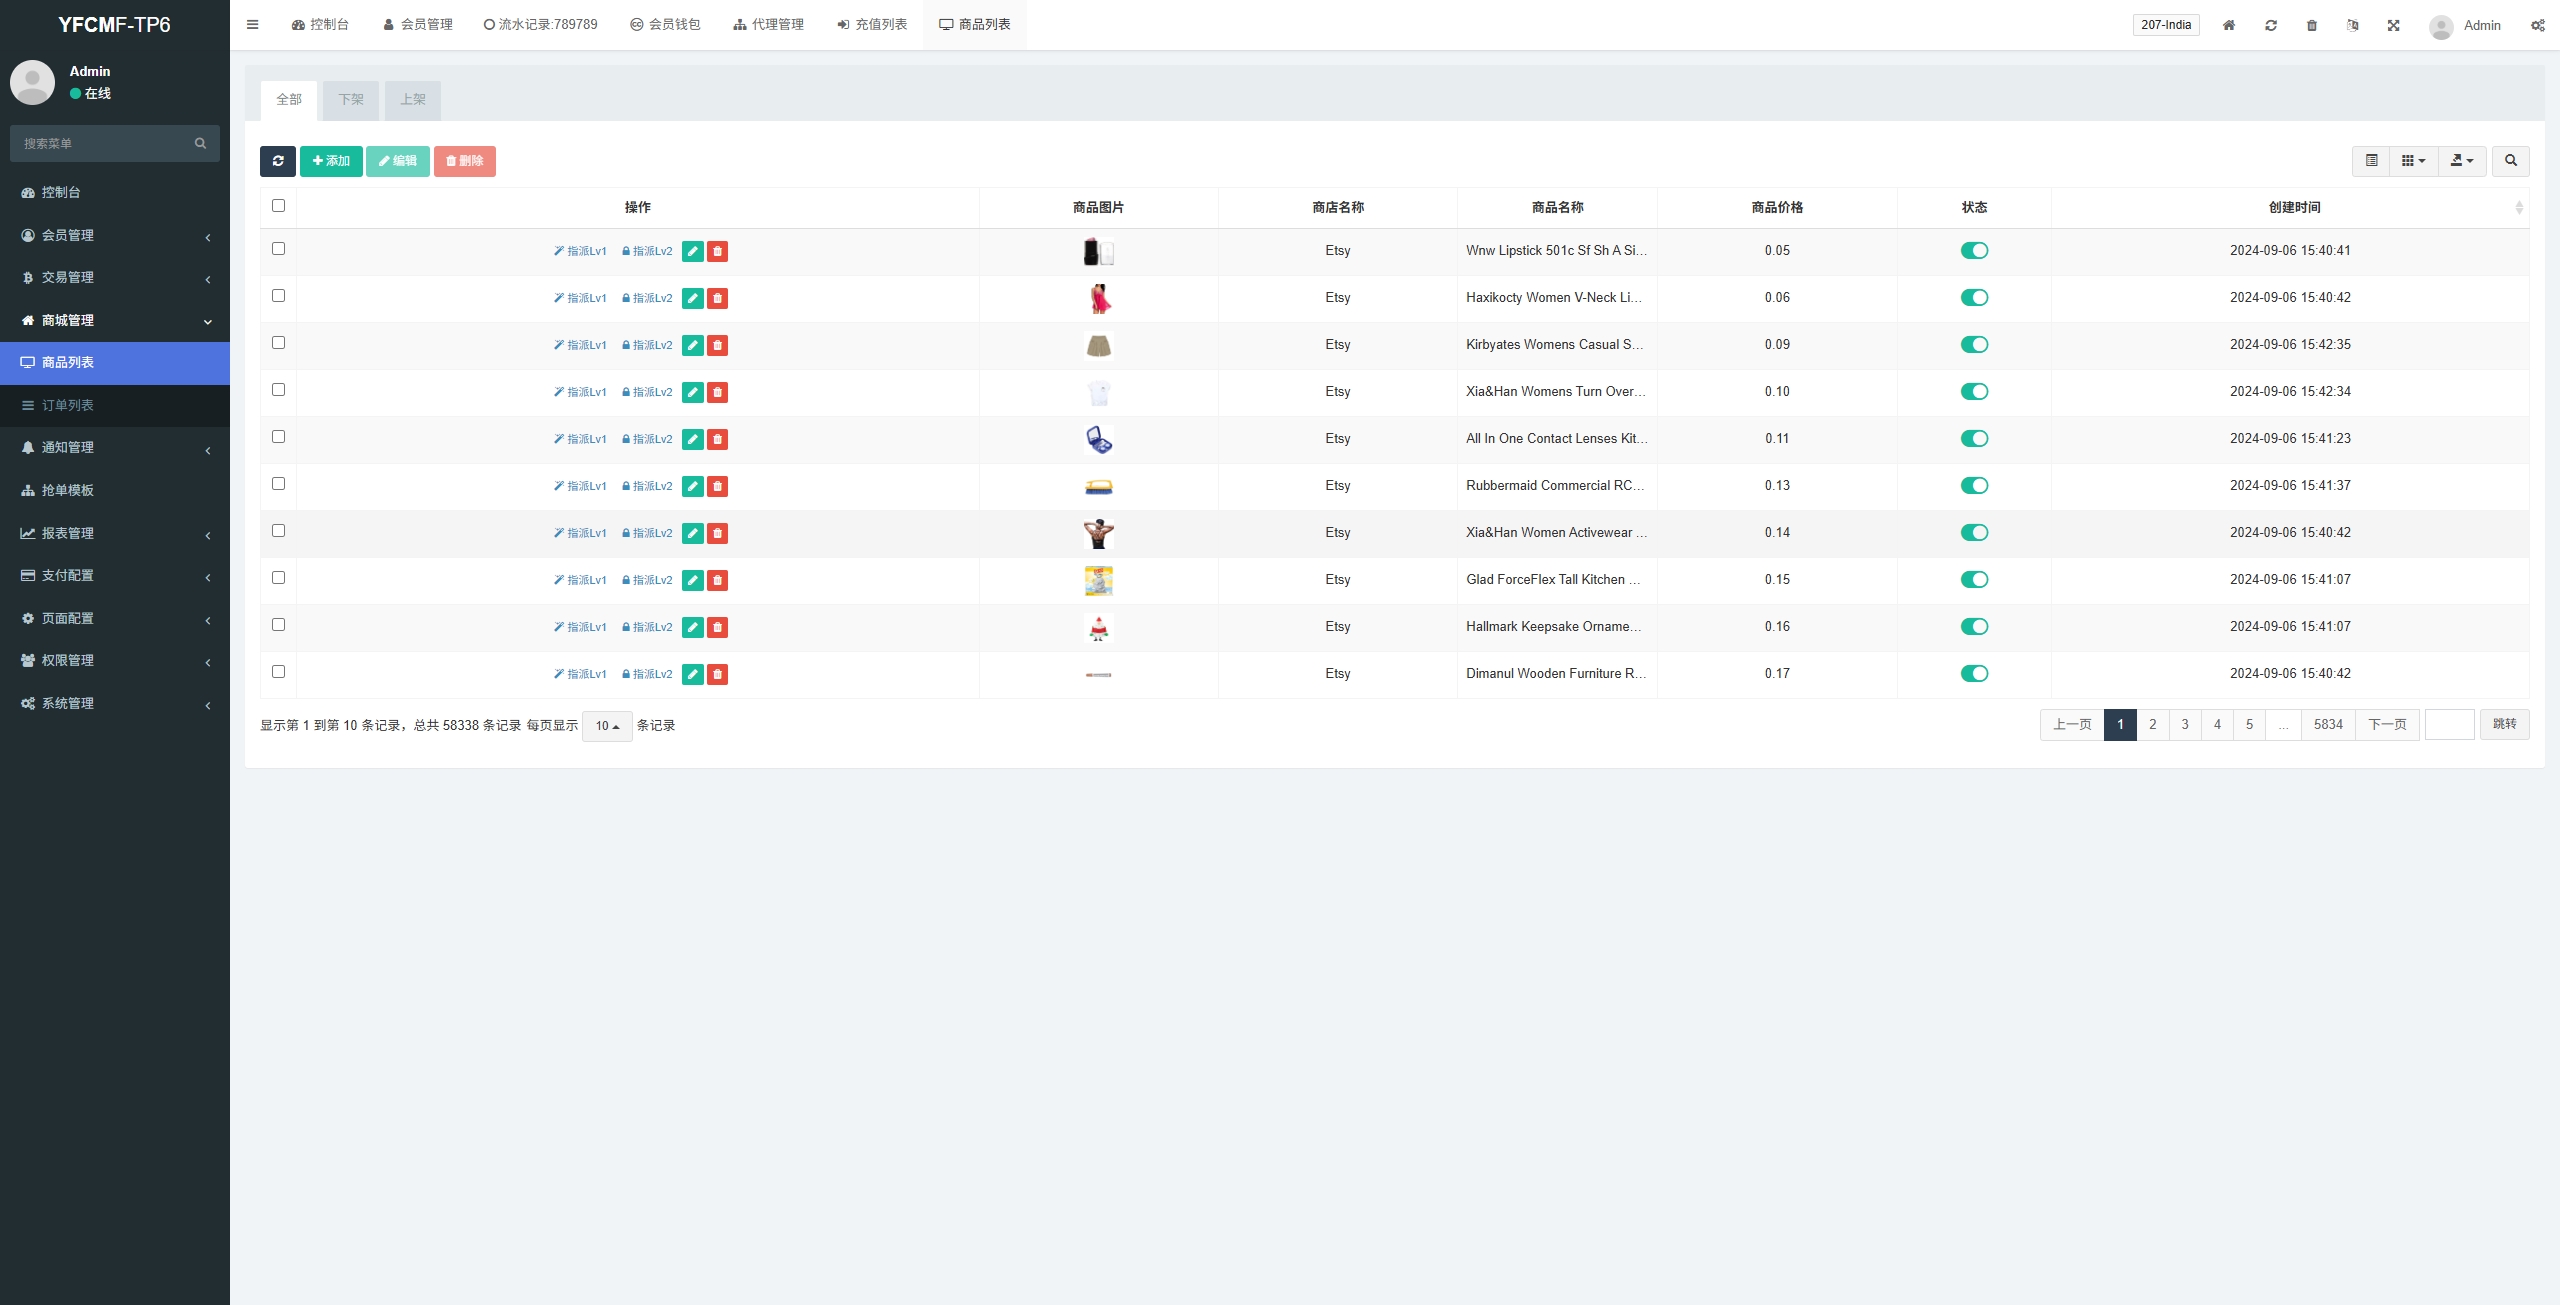The width and height of the screenshot is (2560, 1305).
Task: Select checkbox for Glad ForceFlex row
Action: 278,578
